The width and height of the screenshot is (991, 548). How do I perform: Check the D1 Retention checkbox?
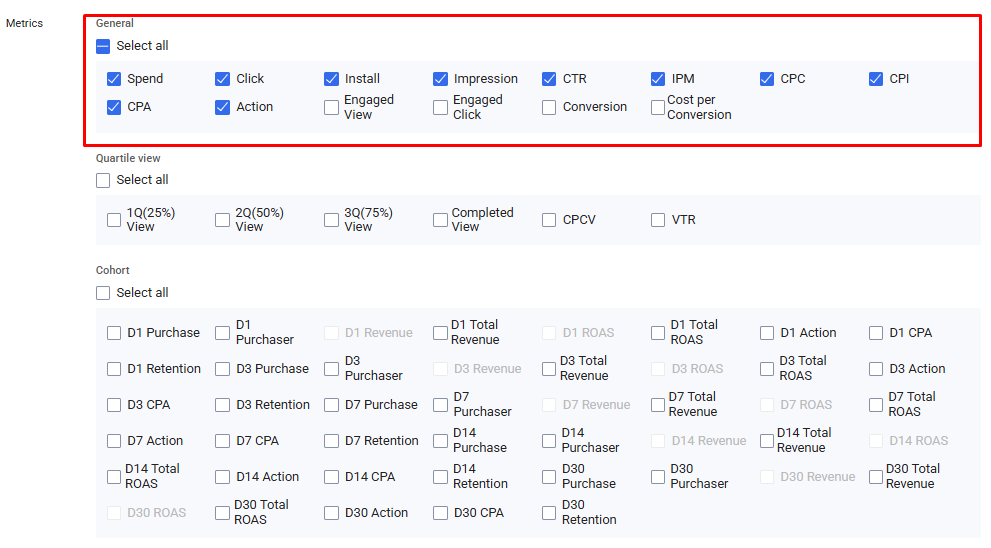[114, 369]
